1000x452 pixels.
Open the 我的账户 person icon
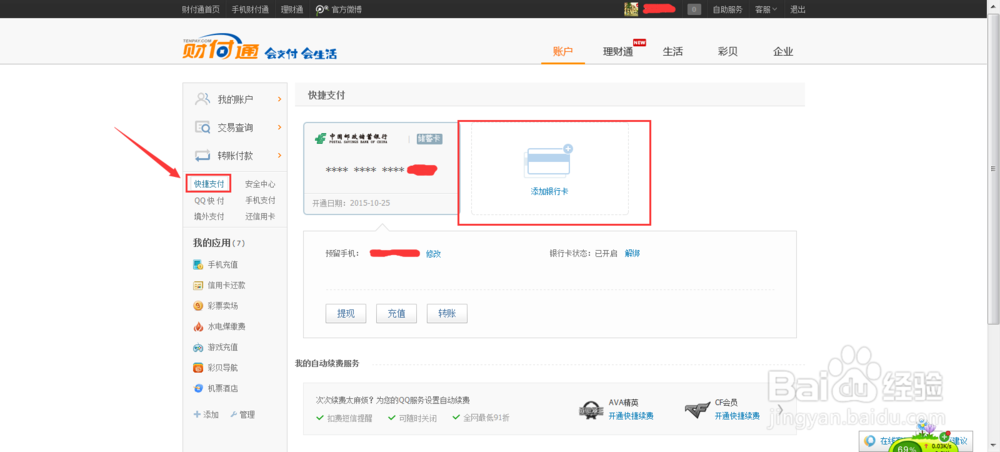pos(203,99)
